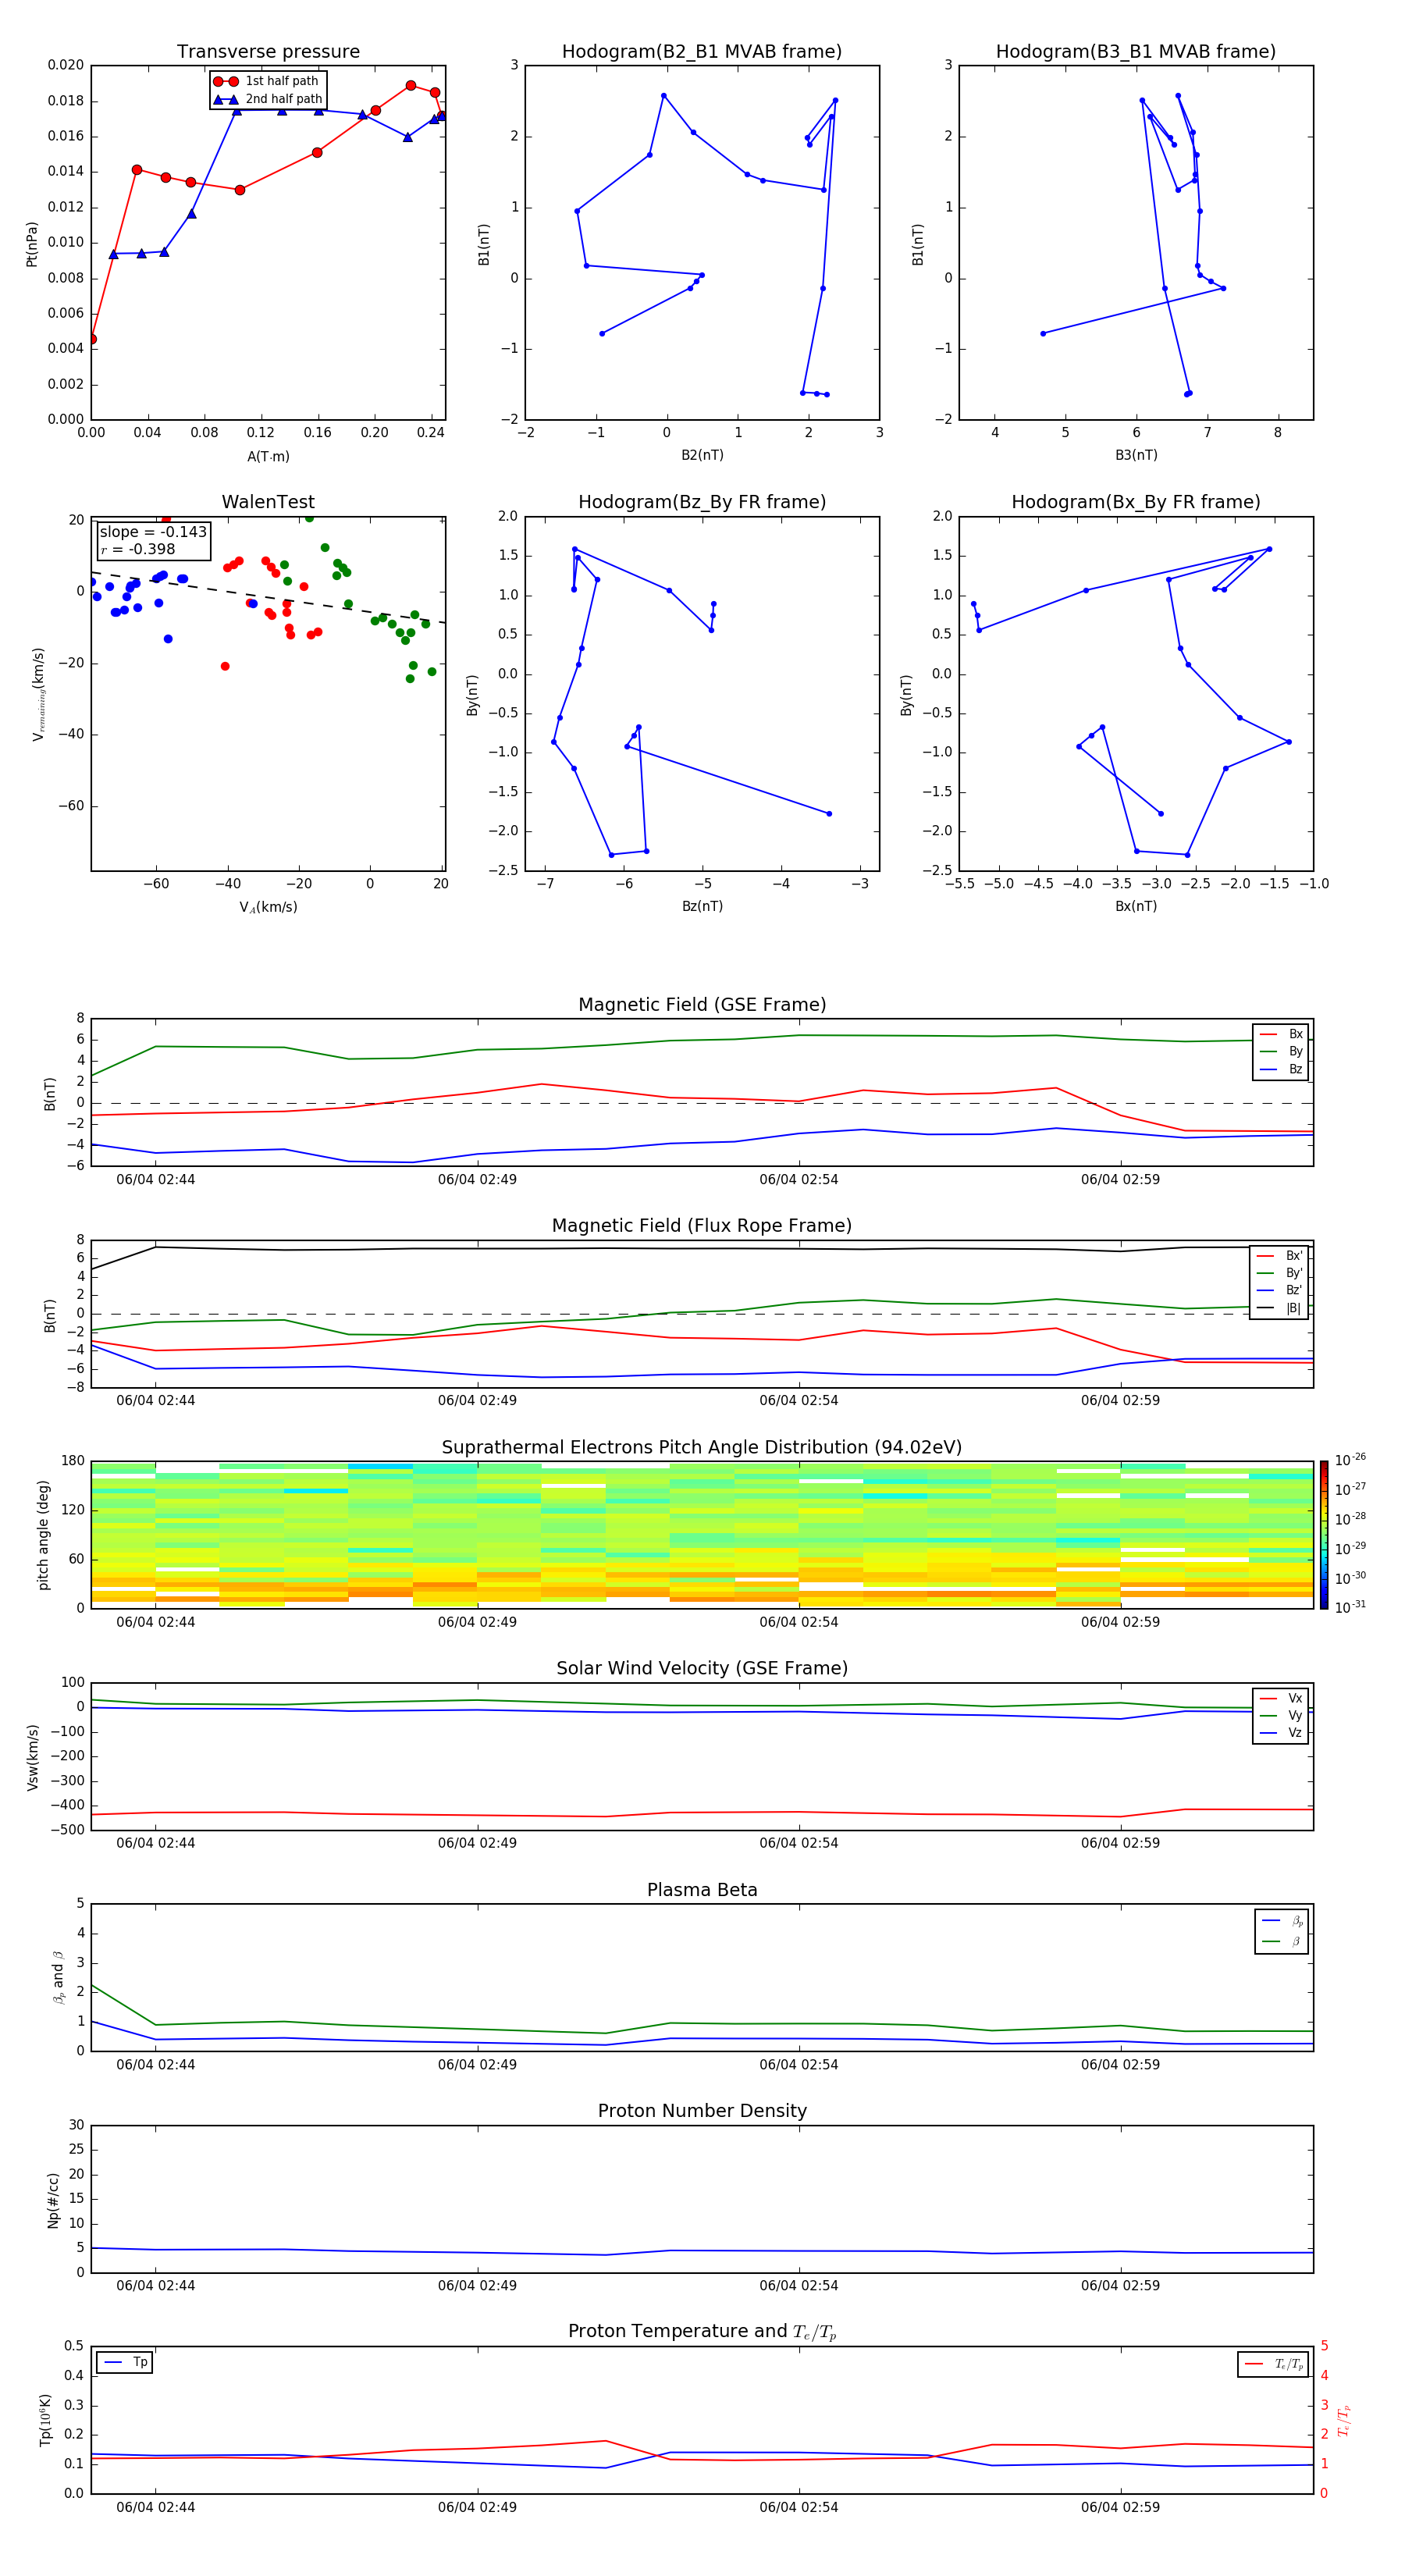Click 'Magnetic Field (GSE Frame)' title

click(x=702, y=1005)
